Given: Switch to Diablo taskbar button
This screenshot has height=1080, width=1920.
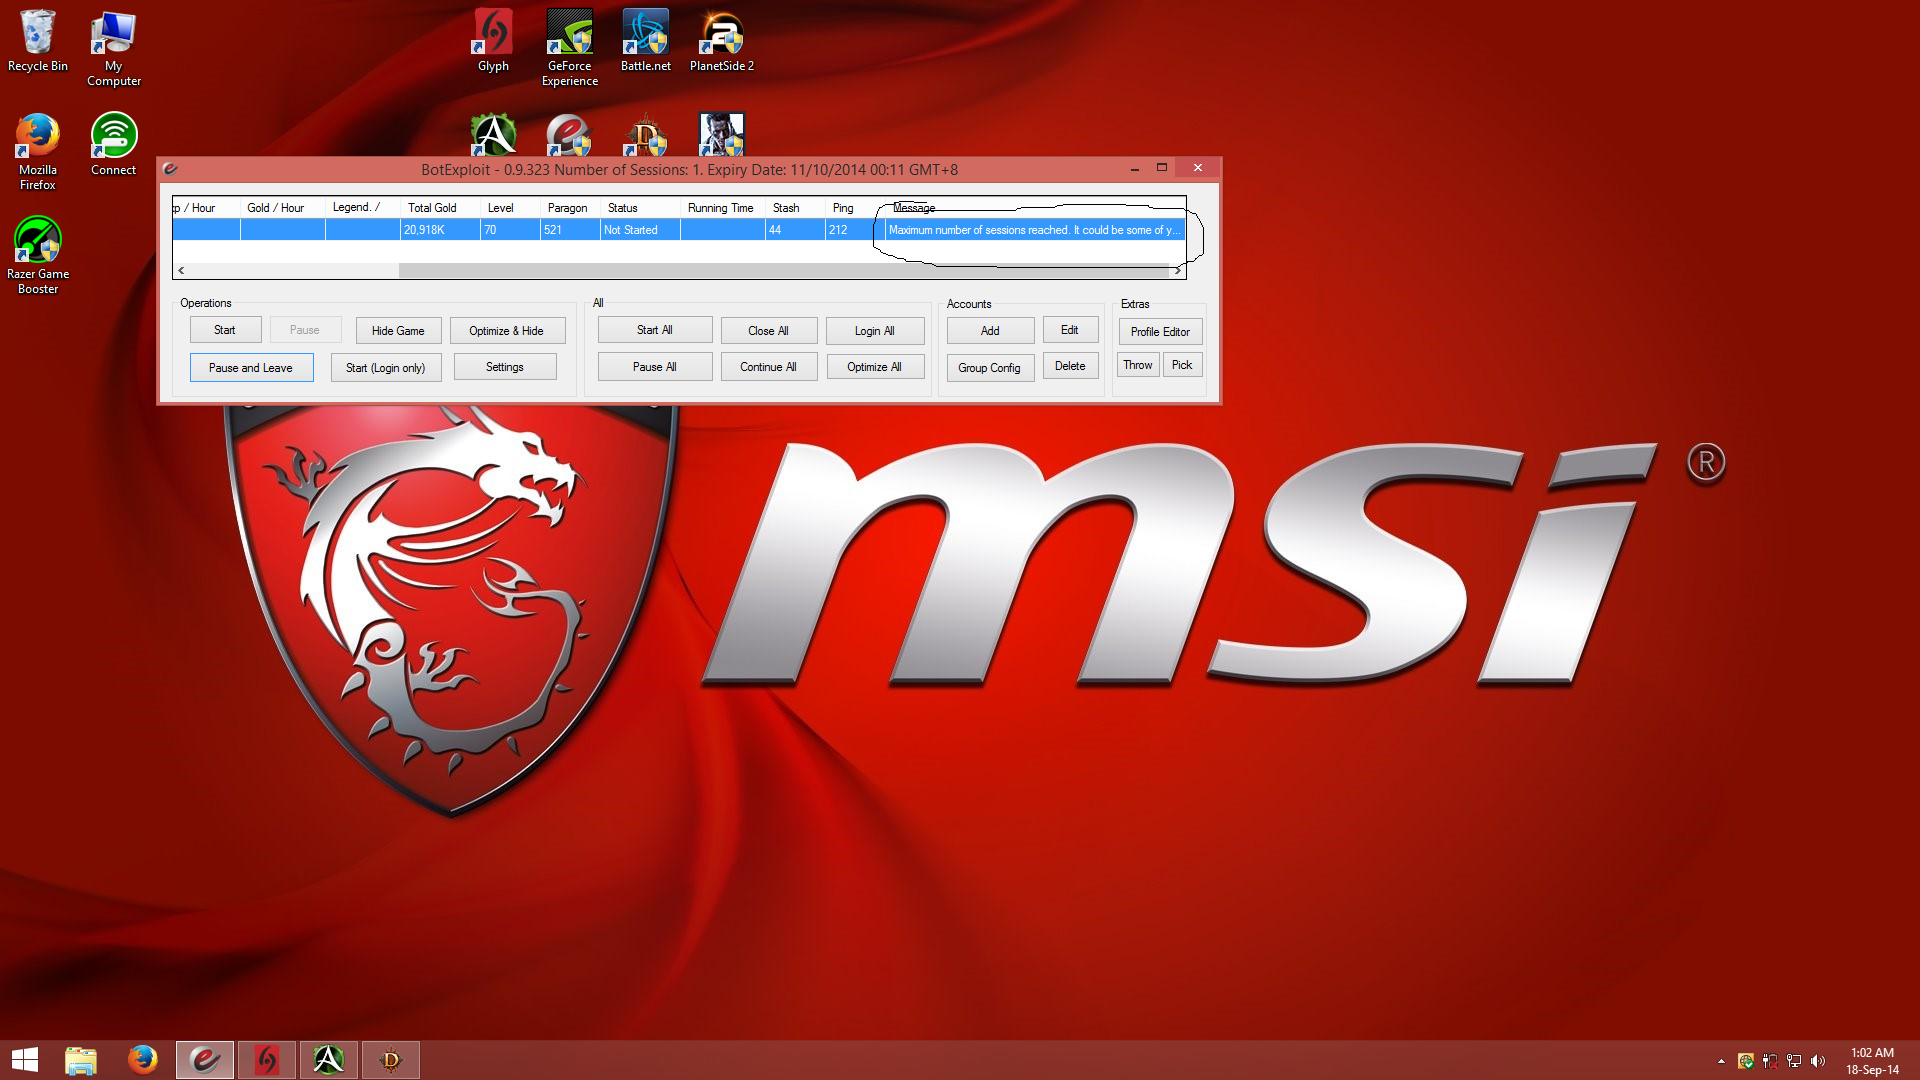Looking at the screenshot, I should (x=391, y=1060).
